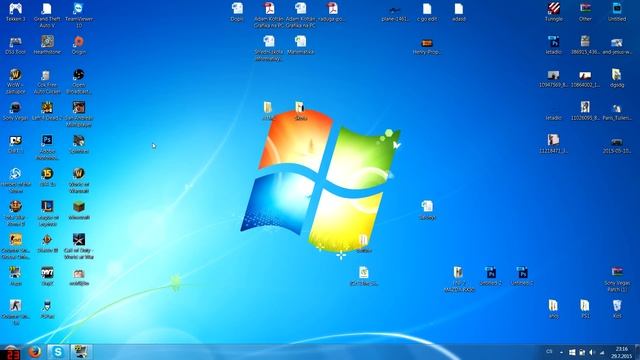Open the World of Warcraft shortcut
Image resolution: width=640 pixels, height=360 pixels.
(79, 180)
